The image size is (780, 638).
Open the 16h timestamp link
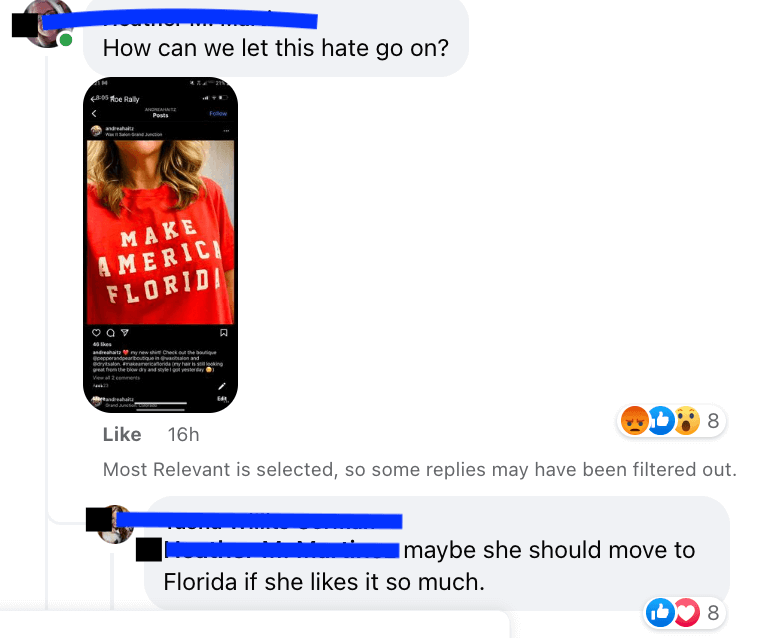(x=184, y=435)
